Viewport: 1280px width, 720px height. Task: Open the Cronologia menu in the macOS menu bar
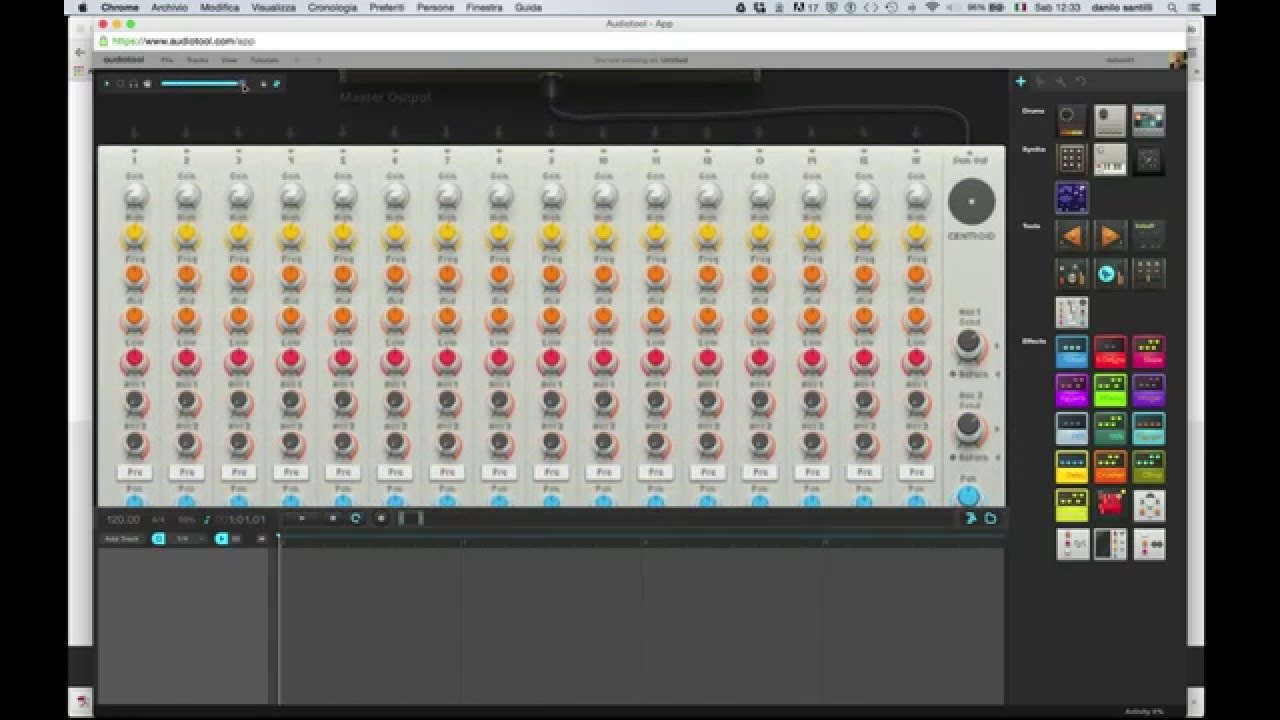point(332,7)
